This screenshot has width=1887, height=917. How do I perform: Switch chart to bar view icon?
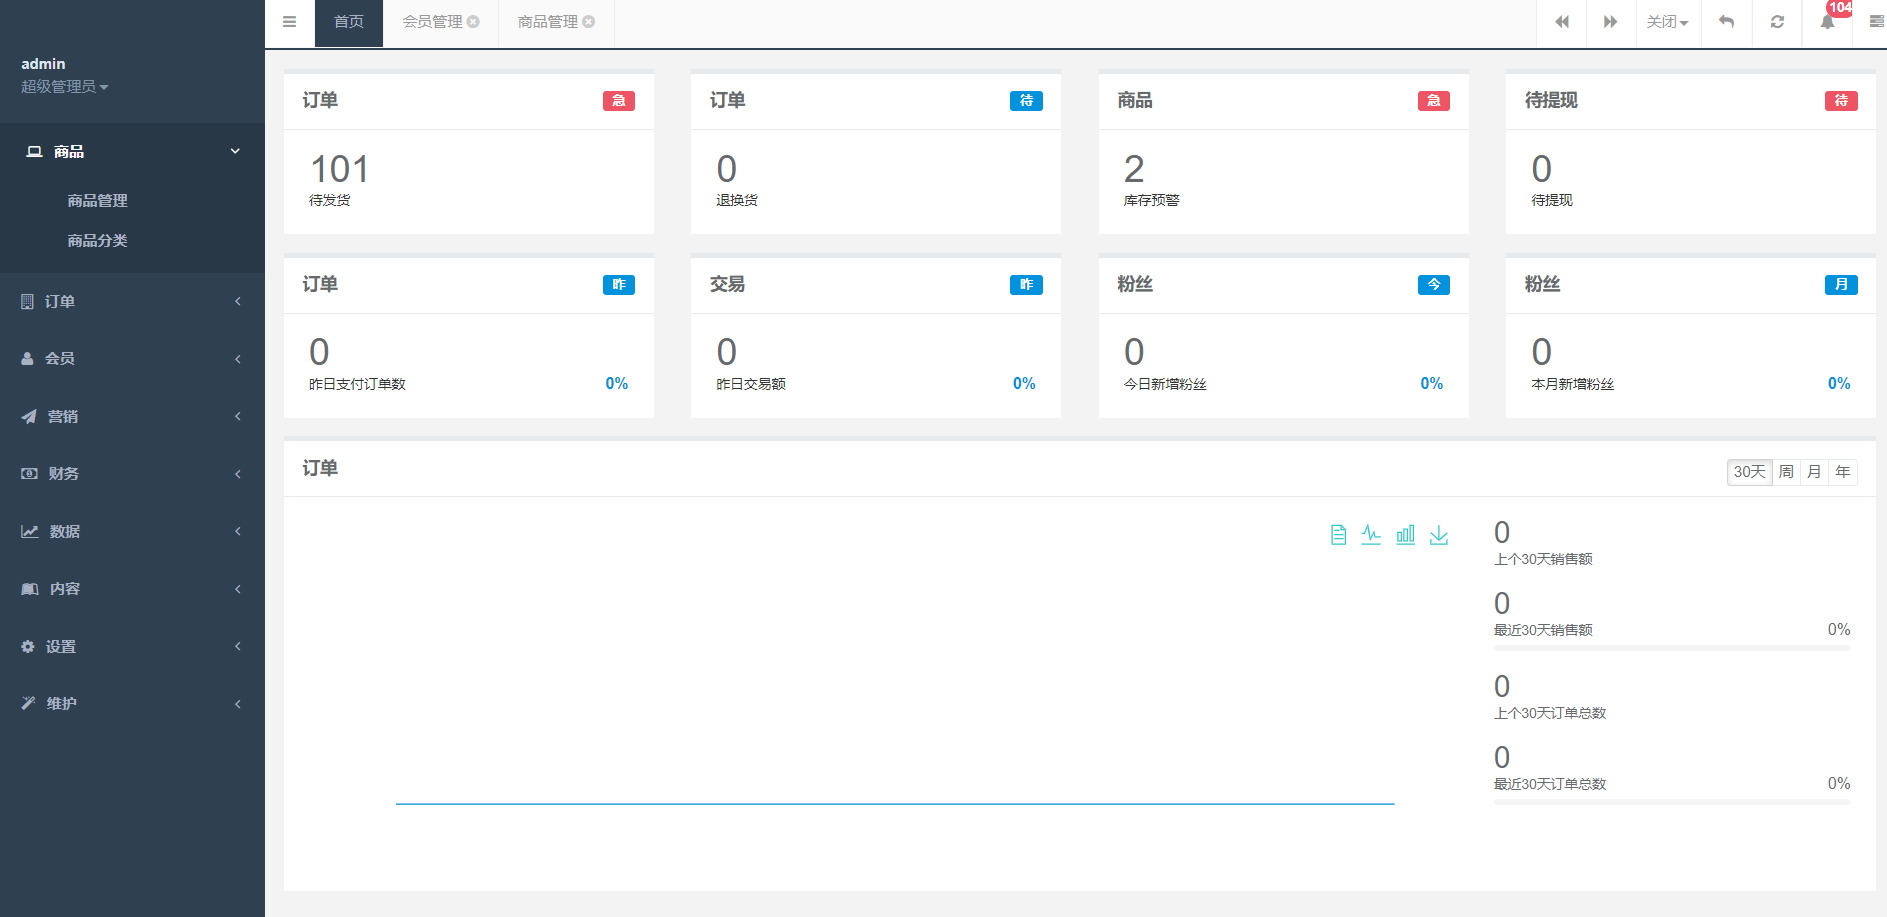pyautogui.click(x=1405, y=535)
